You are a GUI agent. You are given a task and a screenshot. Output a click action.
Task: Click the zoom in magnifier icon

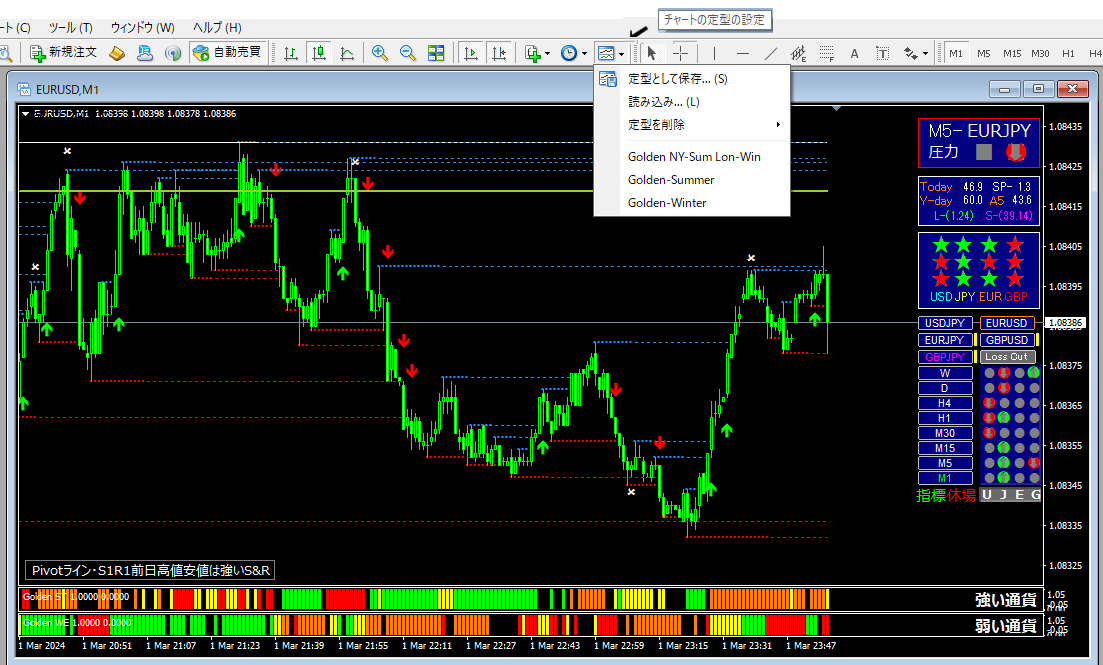380,53
